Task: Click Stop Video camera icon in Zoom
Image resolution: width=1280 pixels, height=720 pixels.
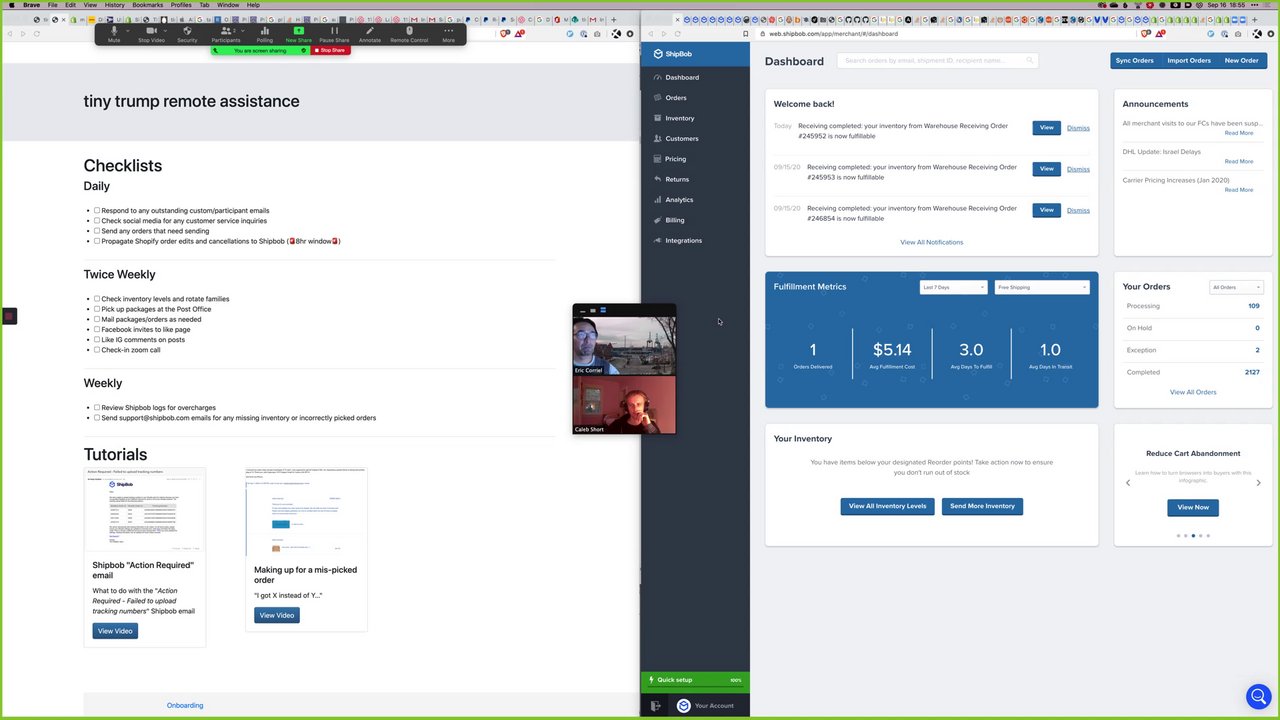Action: 151,31
